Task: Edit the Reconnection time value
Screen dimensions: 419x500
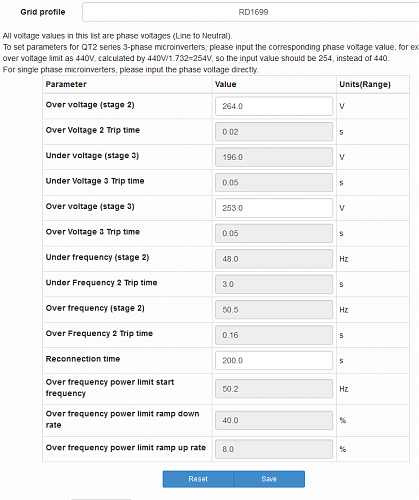Action: (x=274, y=360)
